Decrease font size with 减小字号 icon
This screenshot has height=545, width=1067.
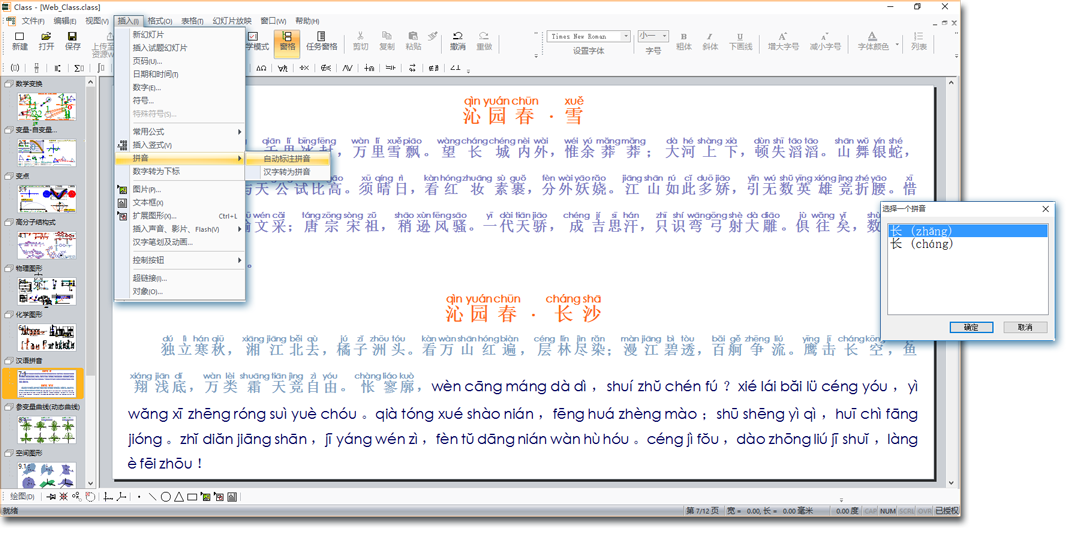click(x=825, y=40)
